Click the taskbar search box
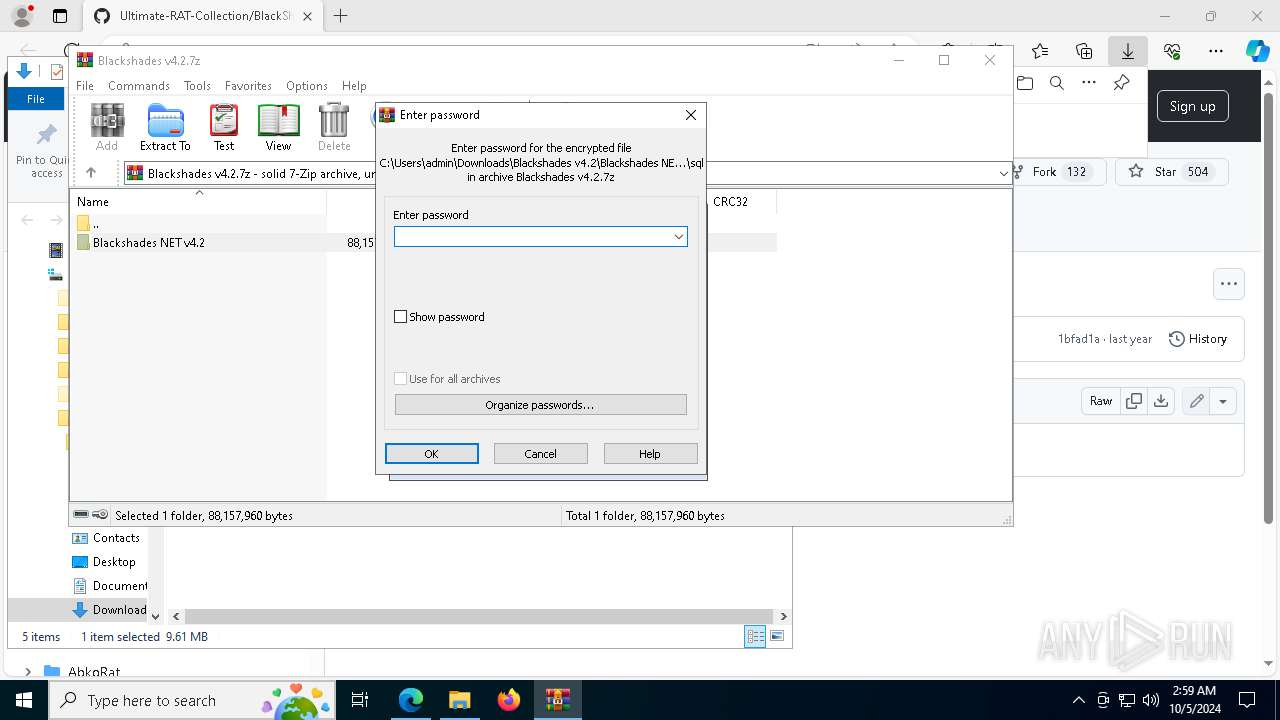Screen dimensions: 1280x720 [x=193, y=700]
